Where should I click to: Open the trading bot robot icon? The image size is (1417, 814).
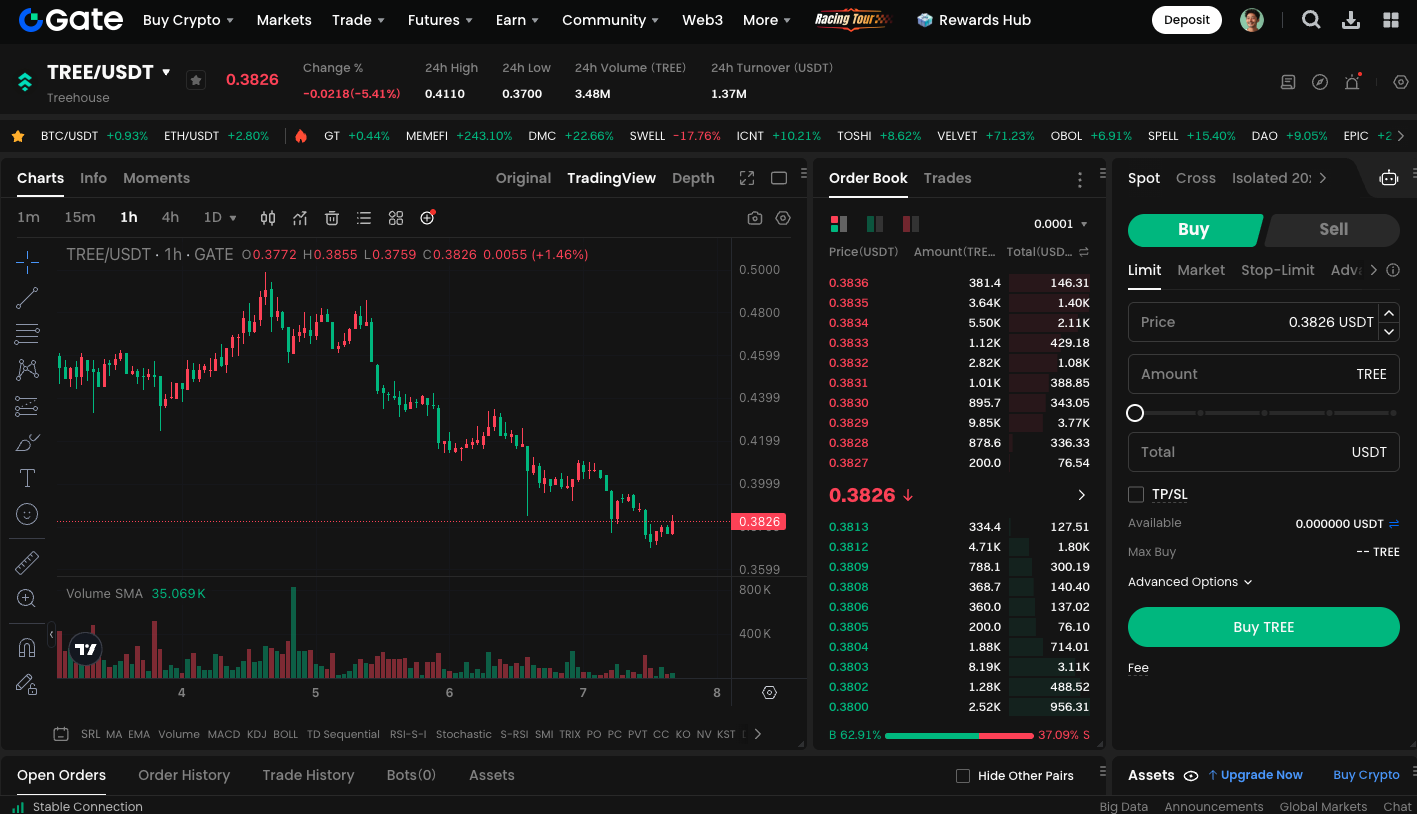[x=1388, y=178]
